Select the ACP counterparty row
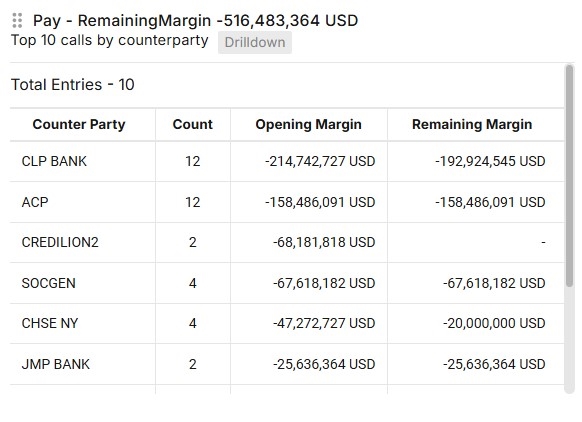582x422 pixels. click(287, 202)
